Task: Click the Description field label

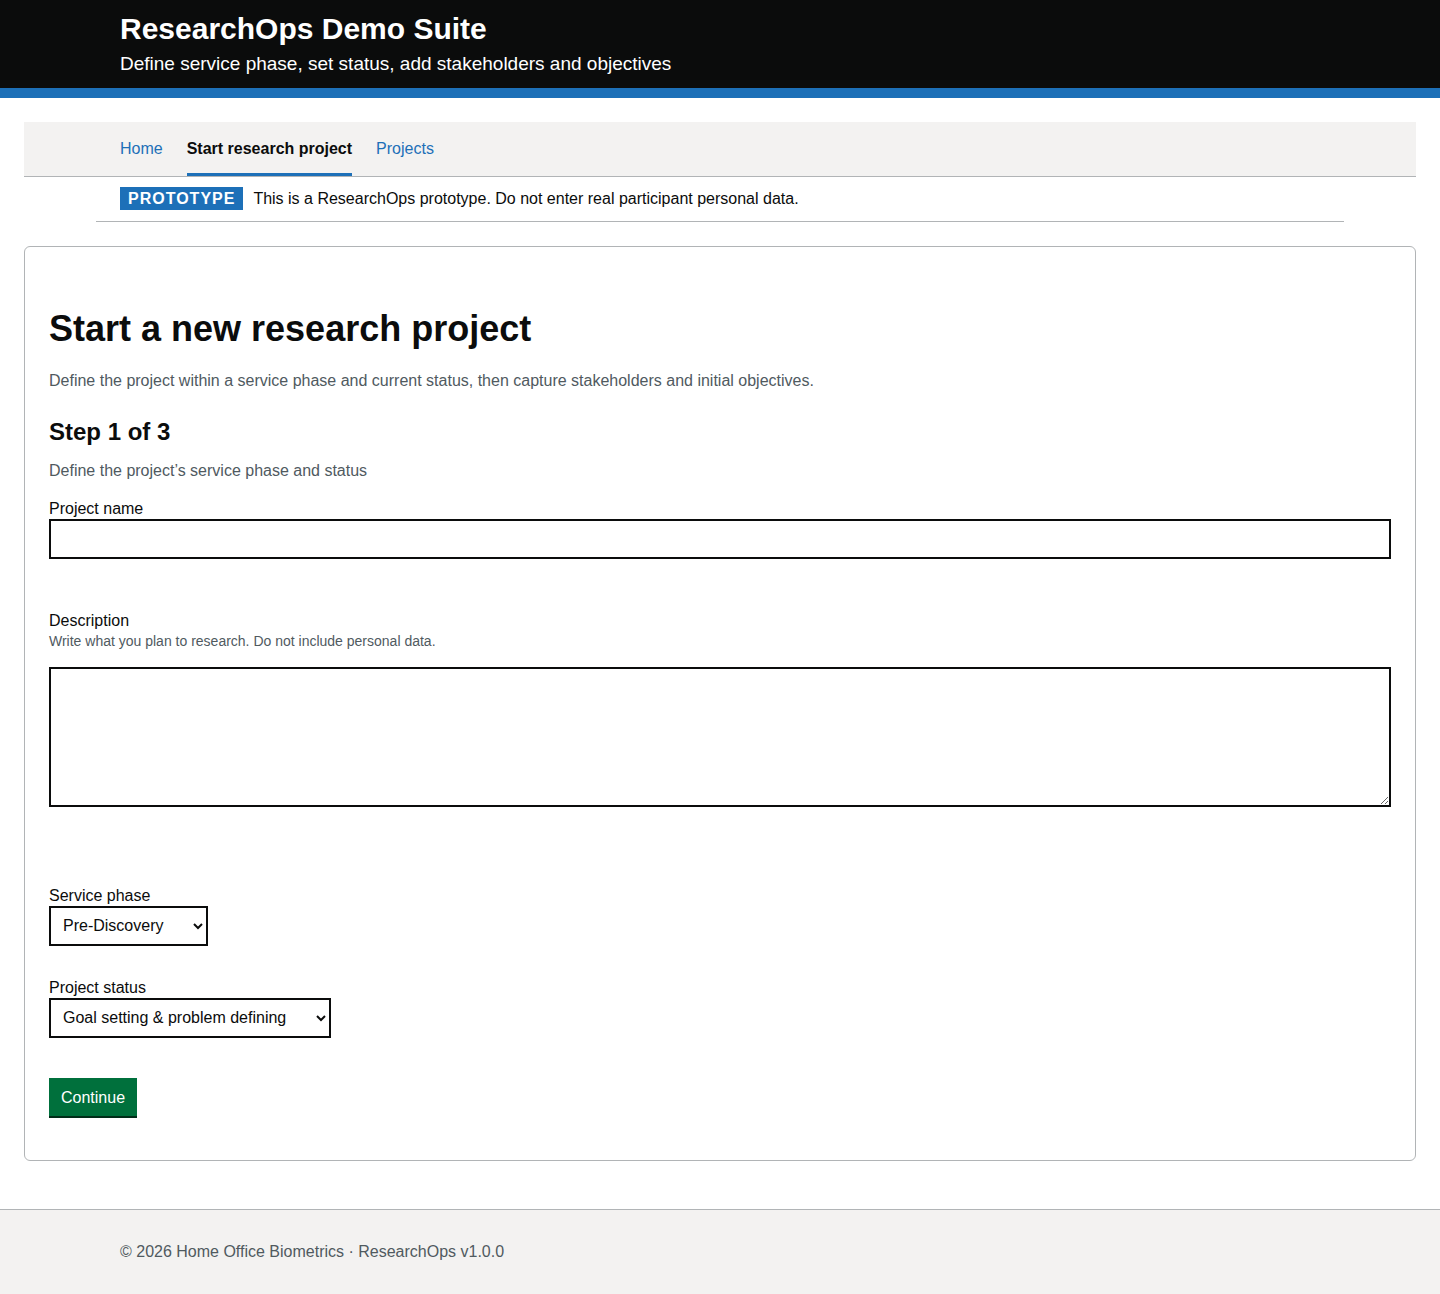Action: pos(89,620)
